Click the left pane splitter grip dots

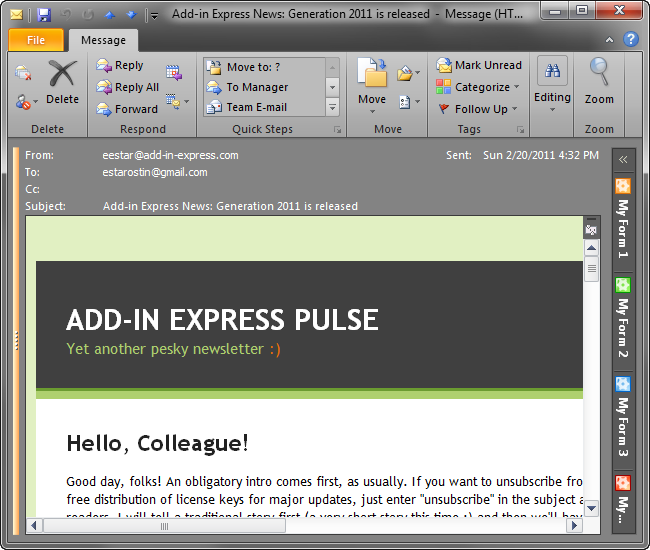17,340
